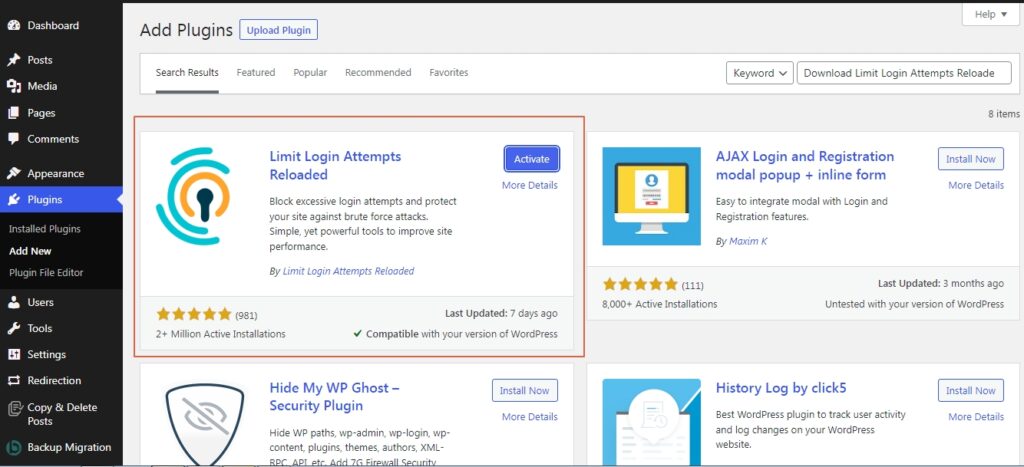Switch to the Recommended tab
Viewport: 1024px width, 467px height.
(x=378, y=72)
